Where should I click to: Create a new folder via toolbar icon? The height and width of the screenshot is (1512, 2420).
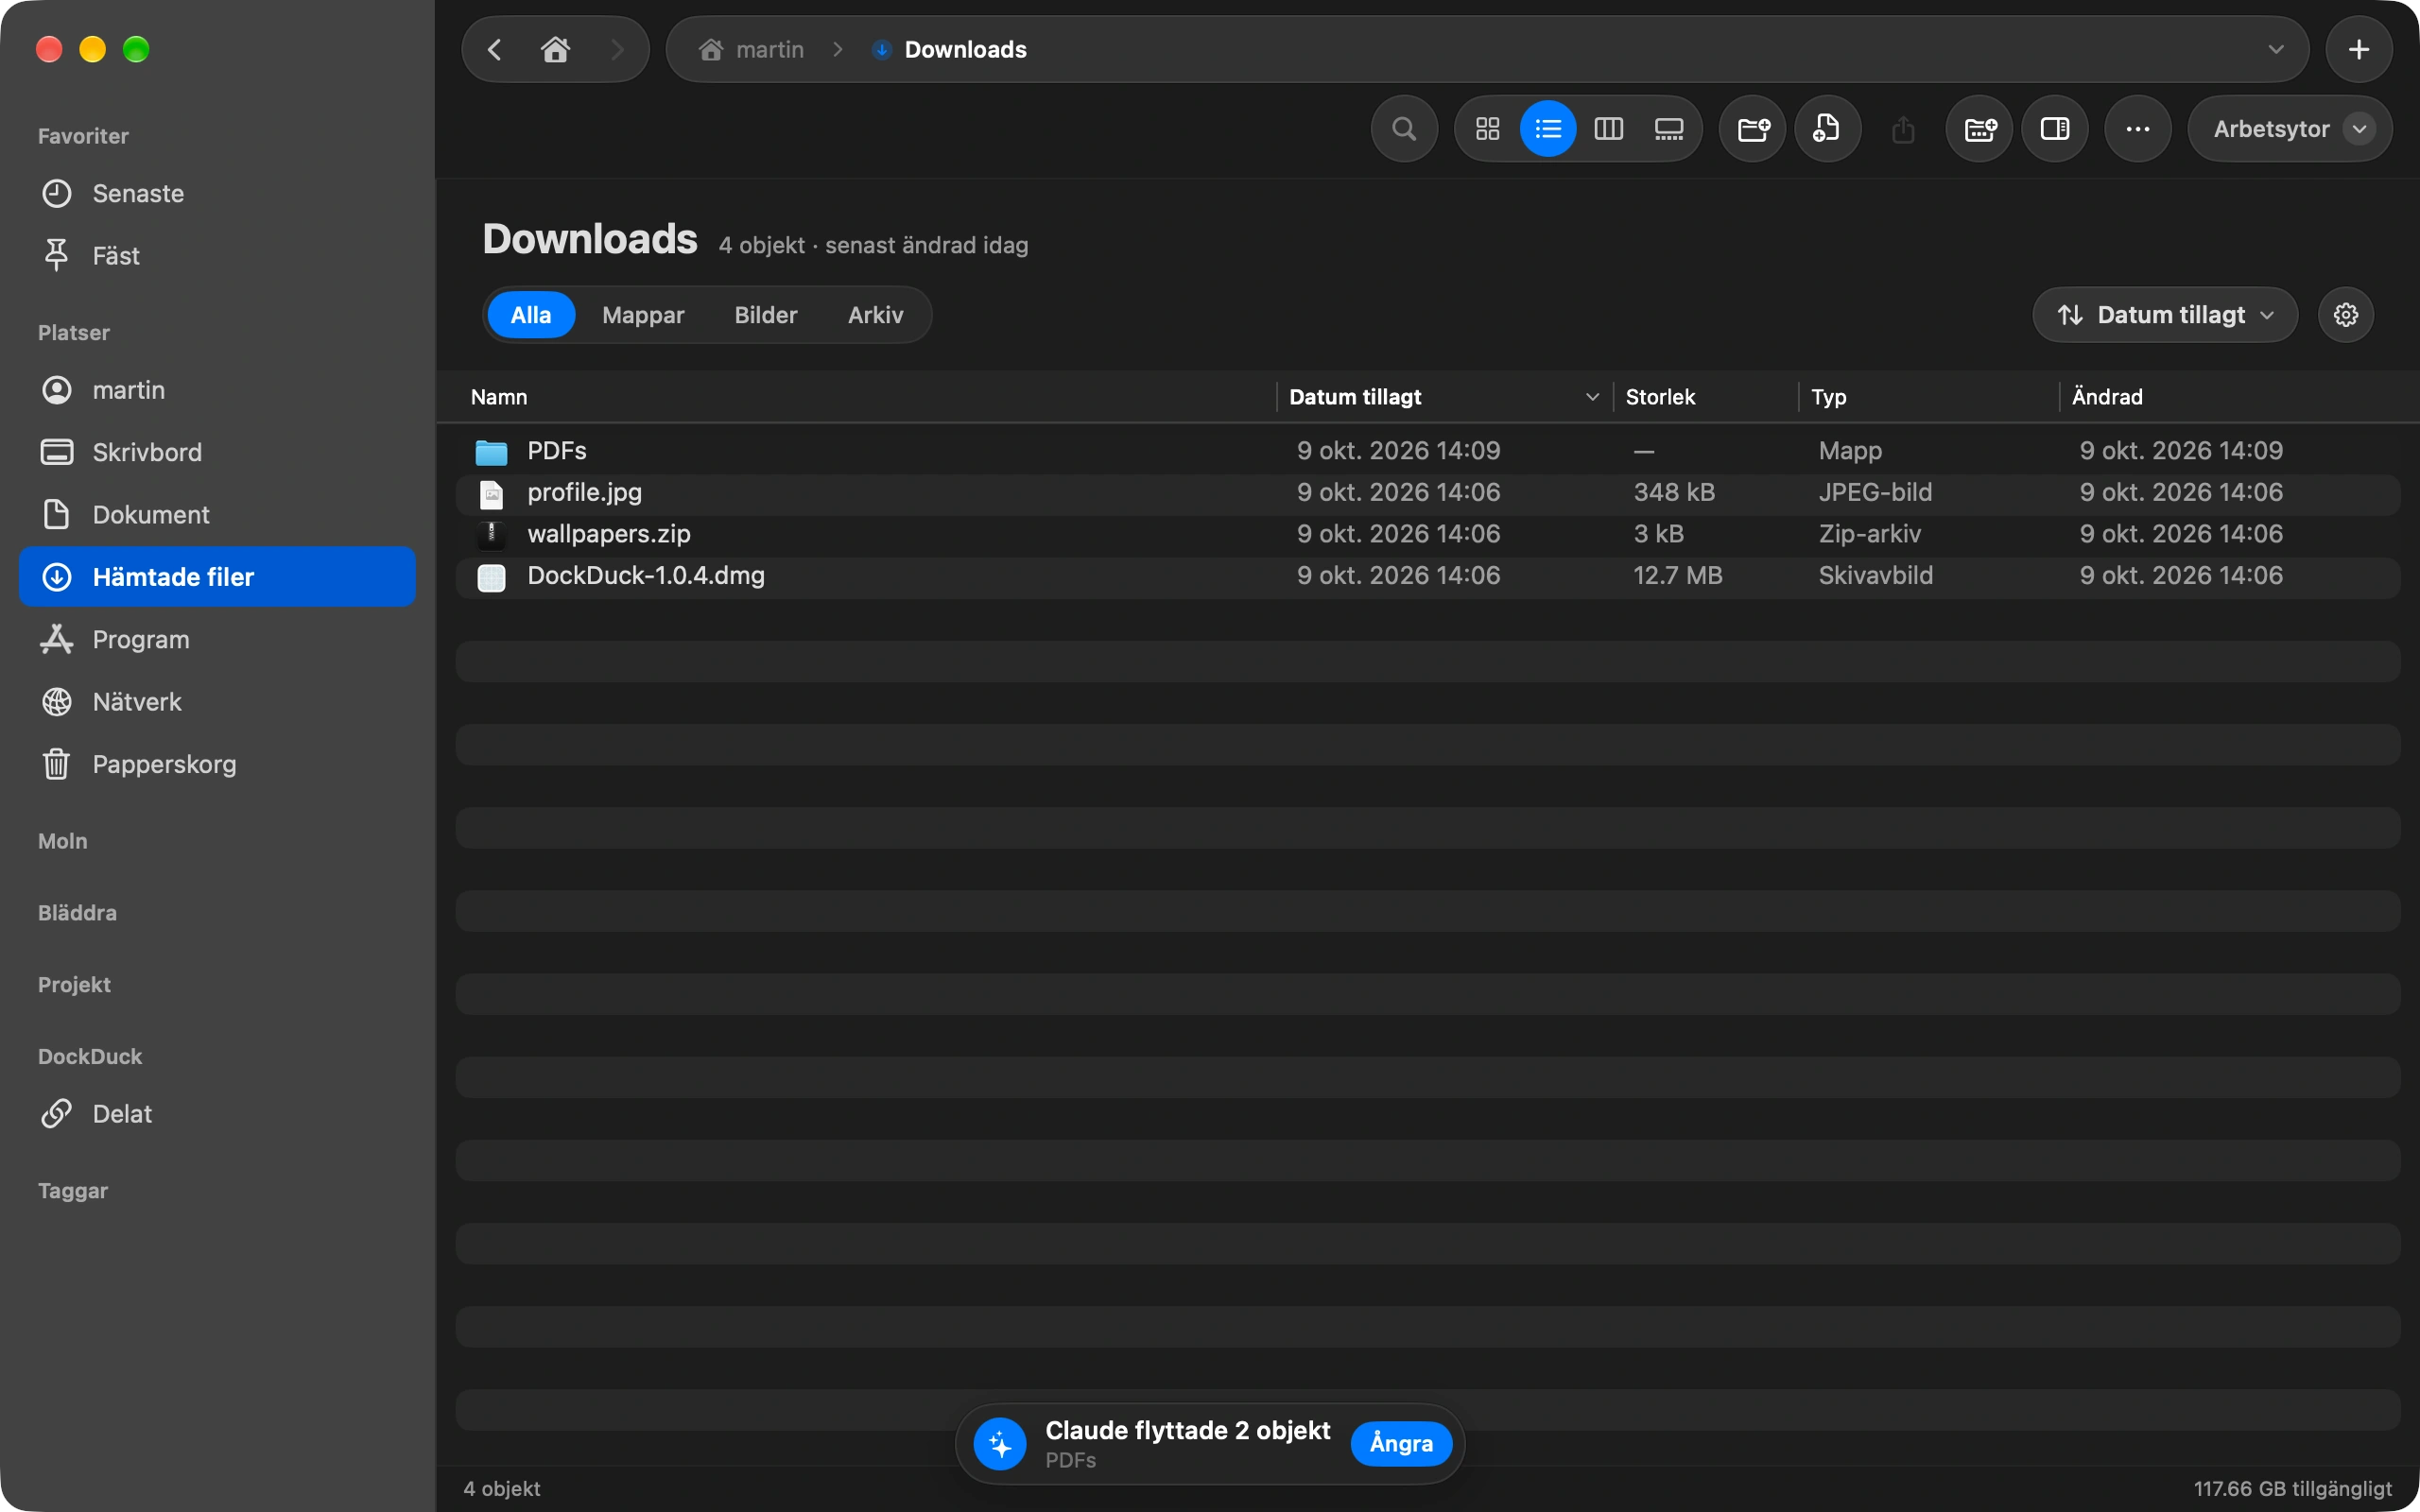(1753, 129)
